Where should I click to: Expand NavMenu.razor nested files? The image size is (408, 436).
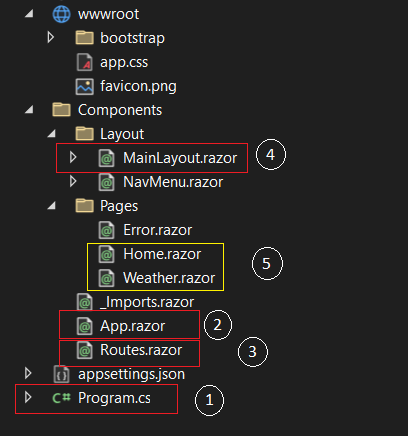pyautogui.click(x=73, y=181)
